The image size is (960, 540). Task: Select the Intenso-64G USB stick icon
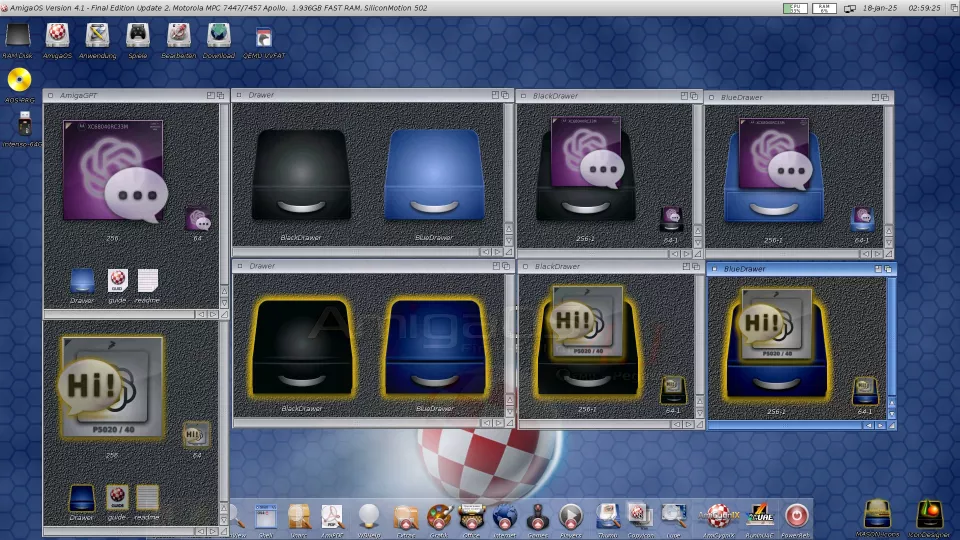point(23,124)
